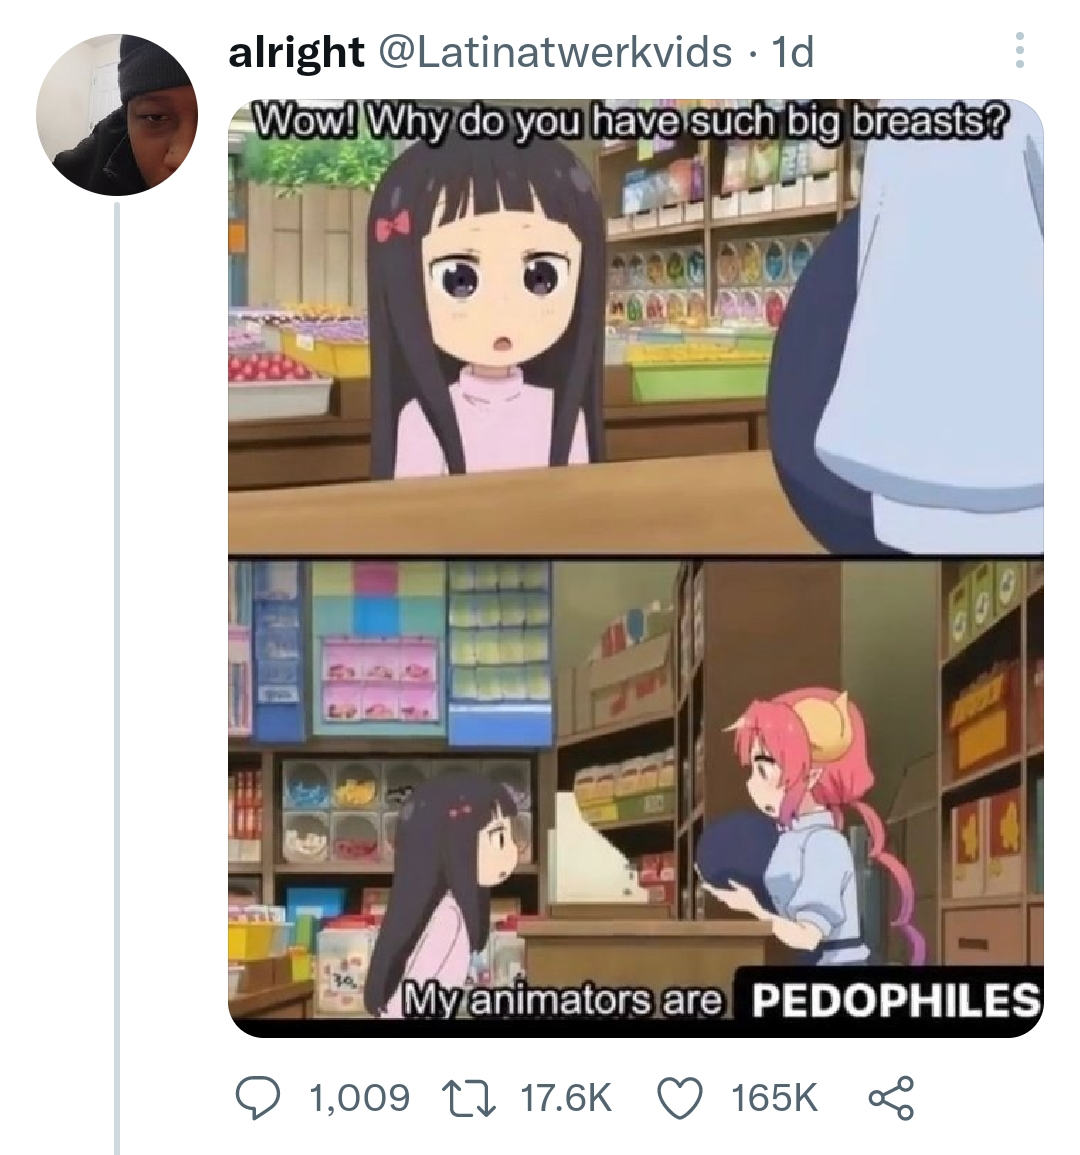The height and width of the screenshot is (1155, 1080).
Task: Visit the @Latinatwerkvids handle
Action: pos(555,52)
